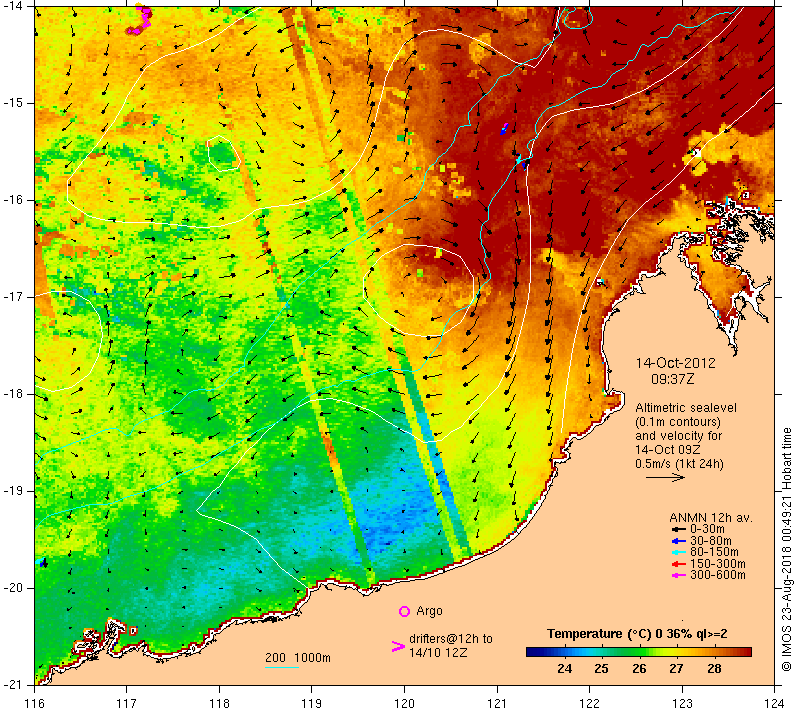Screen dimensions: 800x710
Task: Click the 'drifters@12h to' legend text
Action: pyautogui.click(x=451, y=639)
